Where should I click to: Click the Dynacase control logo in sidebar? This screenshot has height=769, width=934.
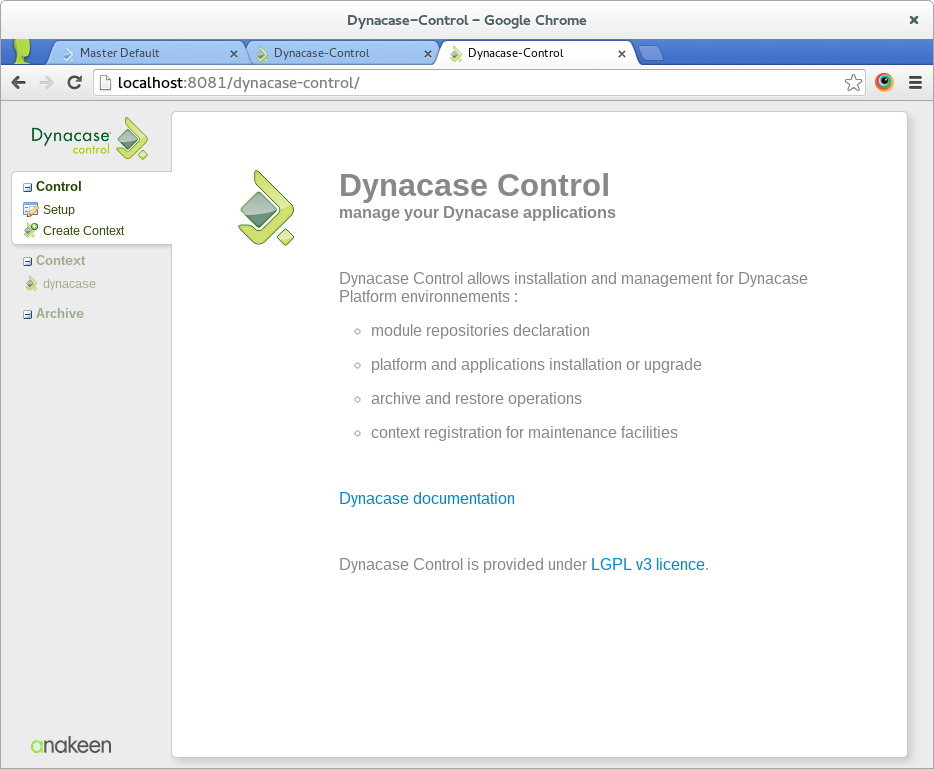89,138
